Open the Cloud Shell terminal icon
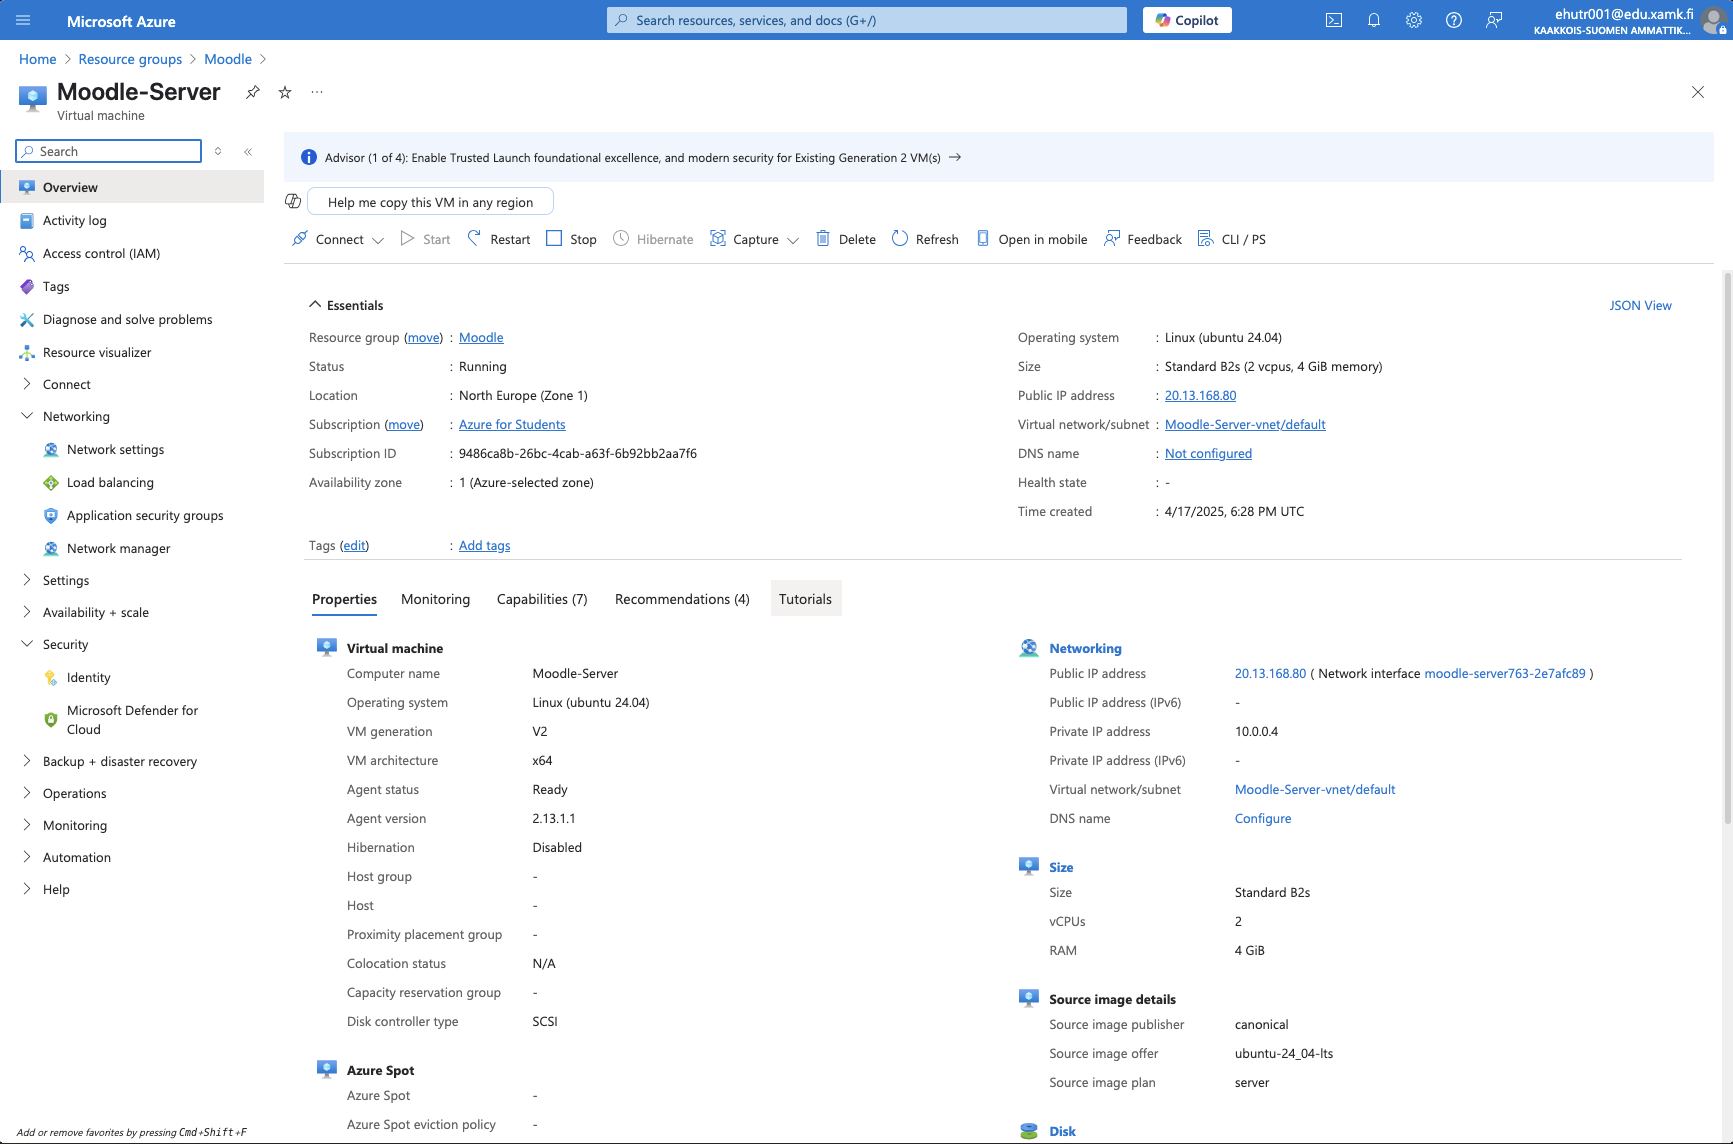Viewport: 1733px width, 1144px height. point(1333,20)
